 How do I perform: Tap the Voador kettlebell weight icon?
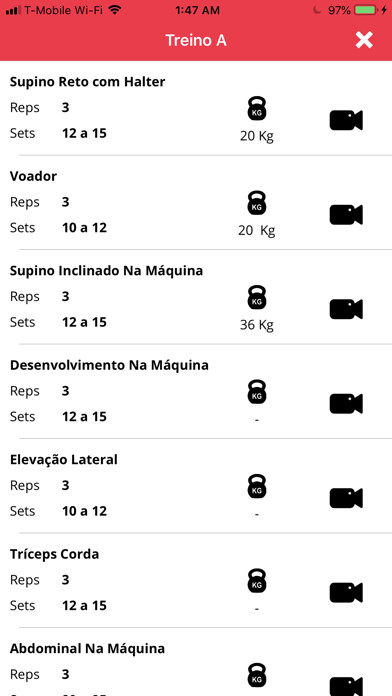pos(257,203)
